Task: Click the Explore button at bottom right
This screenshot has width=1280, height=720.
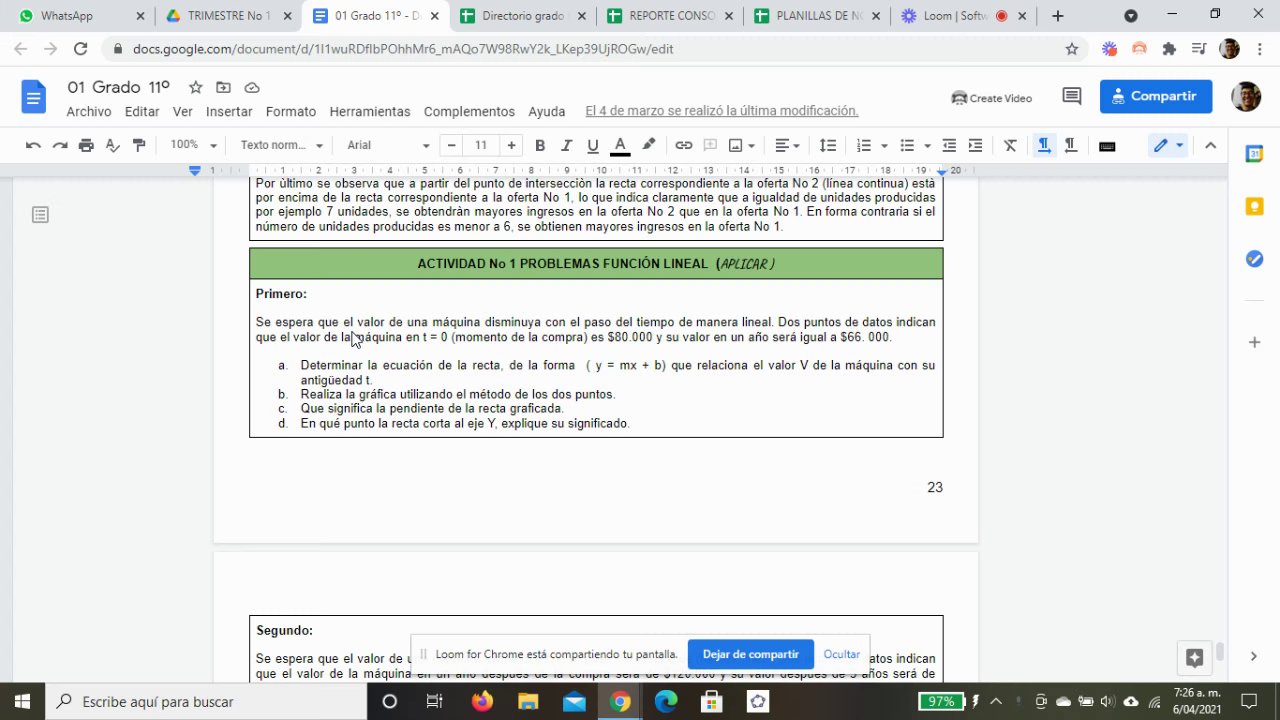Action: point(1194,657)
